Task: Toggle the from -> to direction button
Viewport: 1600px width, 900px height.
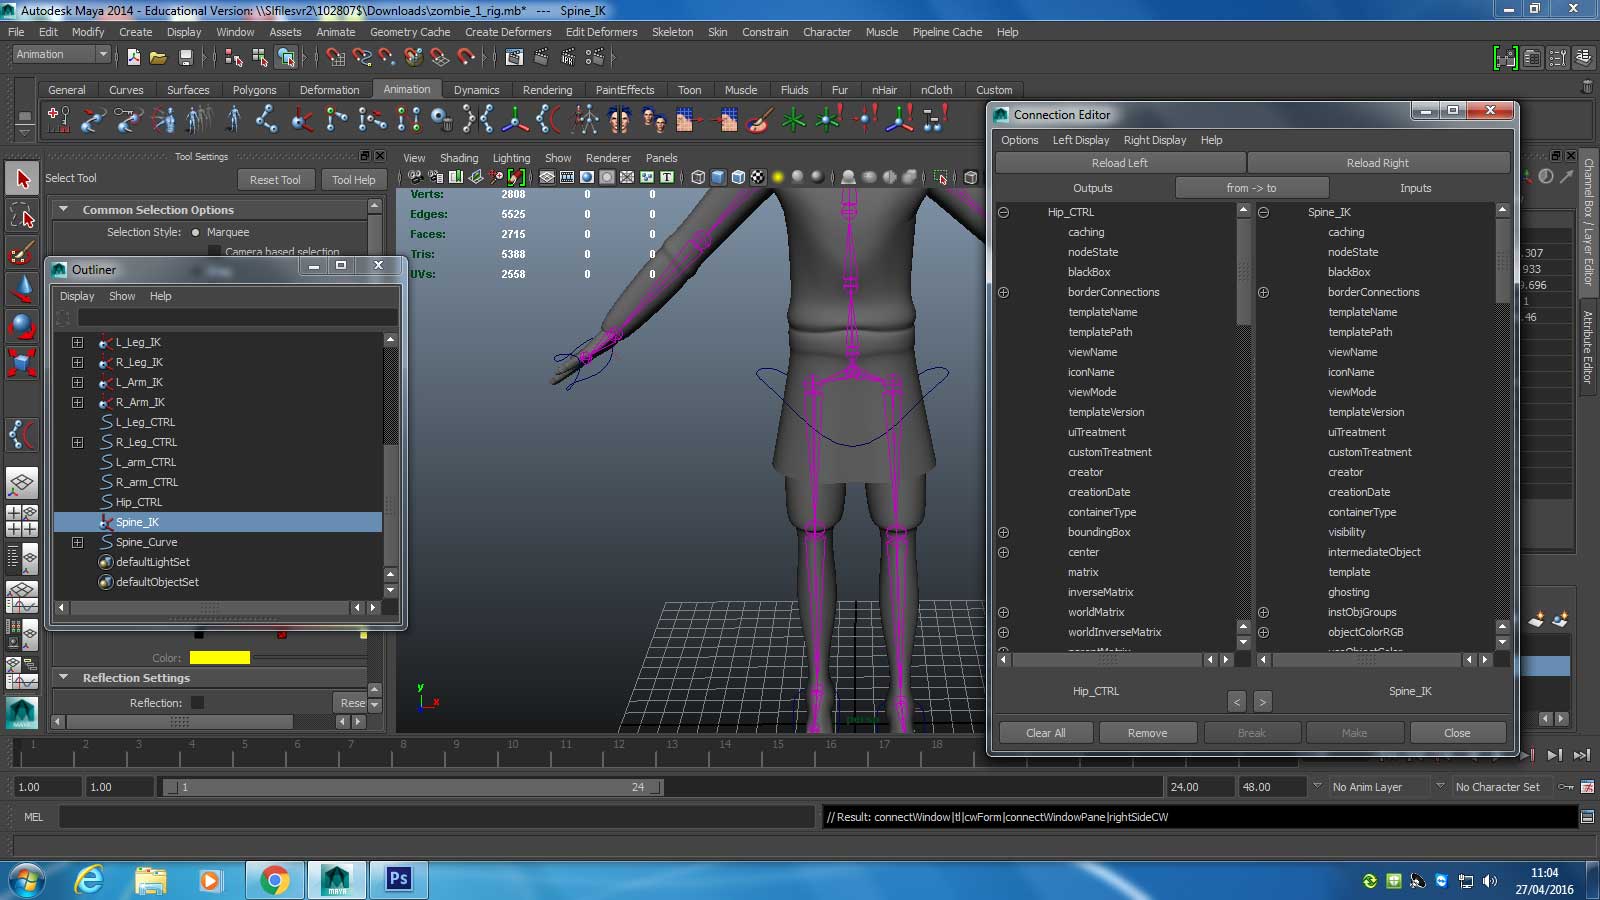Action: [1251, 188]
